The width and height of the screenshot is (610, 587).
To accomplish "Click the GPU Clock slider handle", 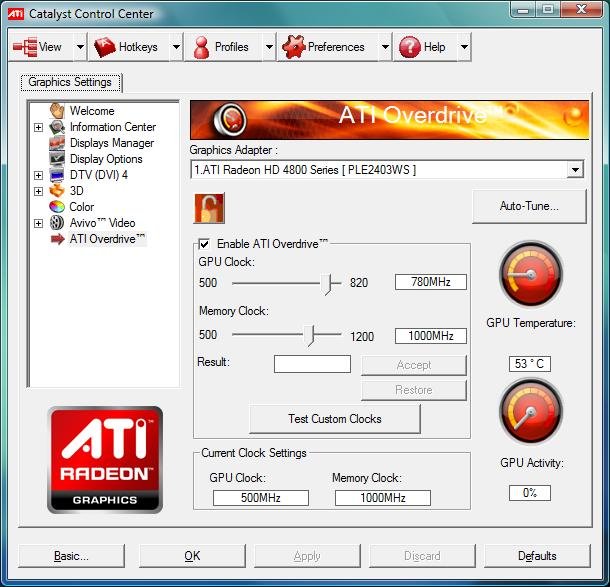I will click(x=327, y=284).
